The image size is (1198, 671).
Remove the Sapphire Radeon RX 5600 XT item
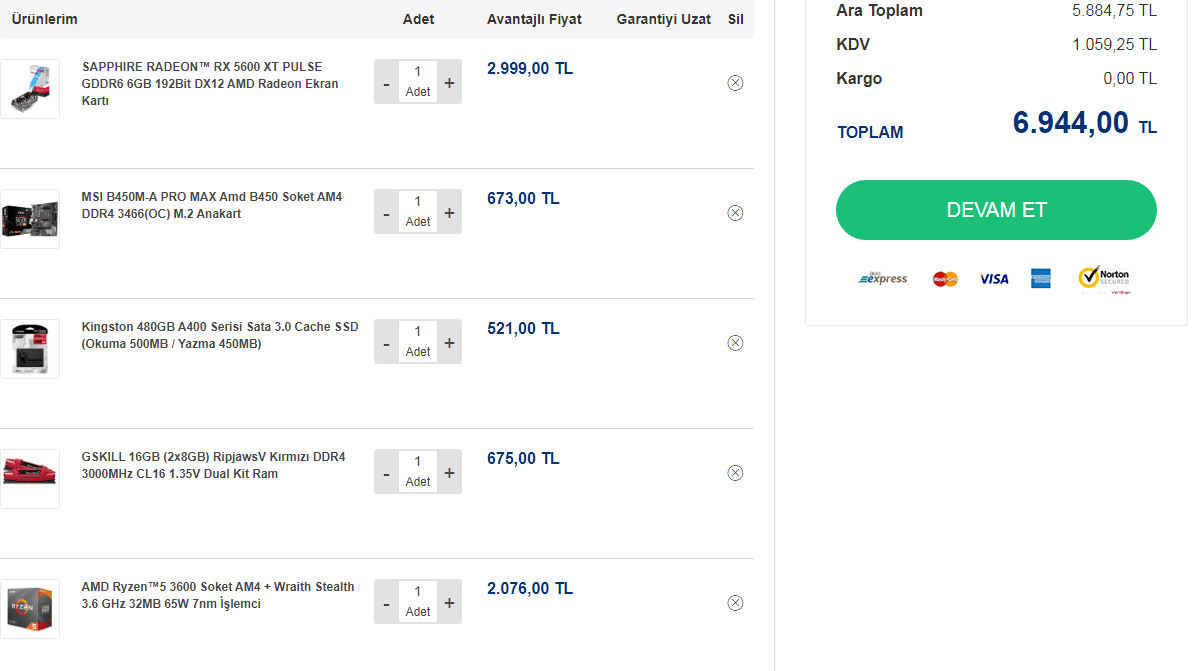coord(735,83)
